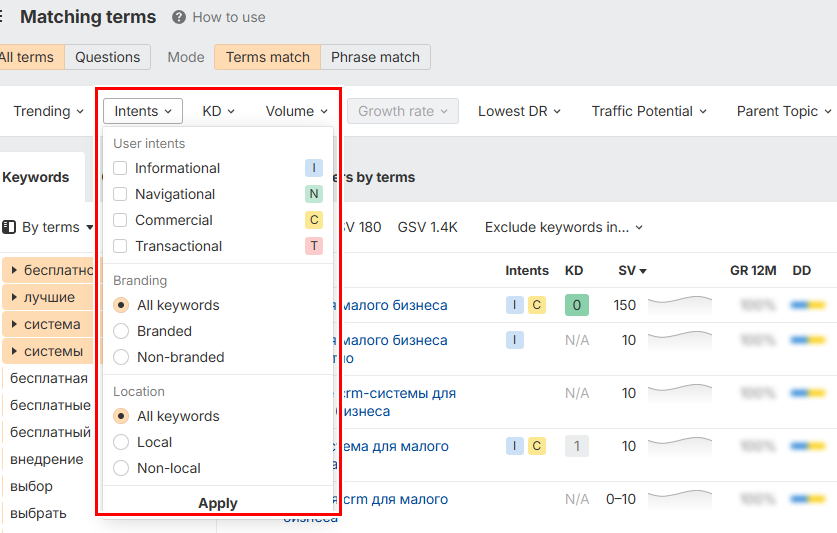Open the How to use link
The width and height of the screenshot is (837, 533).
pyautogui.click(x=229, y=18)
